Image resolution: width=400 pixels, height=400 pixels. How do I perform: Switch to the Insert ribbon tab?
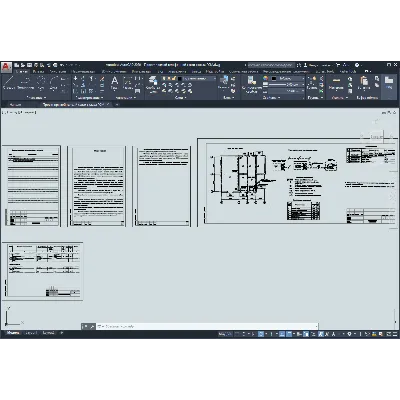[x=39, y=71]
